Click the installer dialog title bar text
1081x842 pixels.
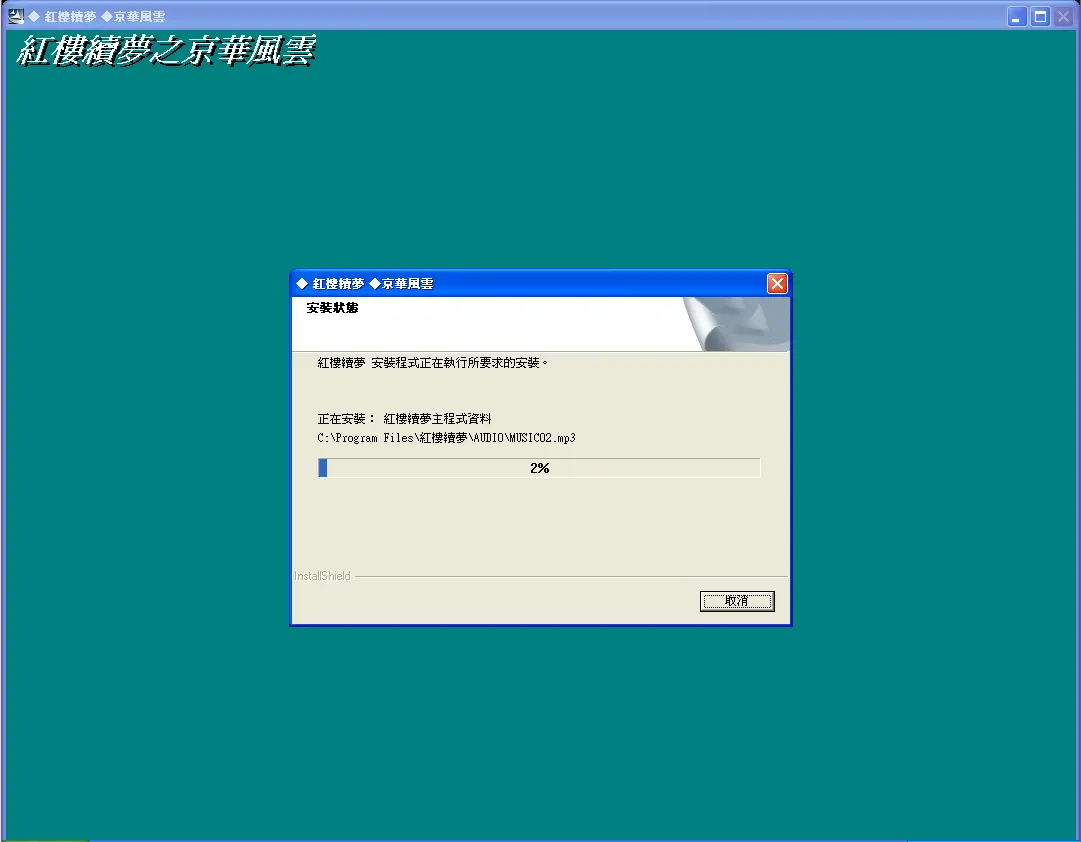click(x=365, y=283)
